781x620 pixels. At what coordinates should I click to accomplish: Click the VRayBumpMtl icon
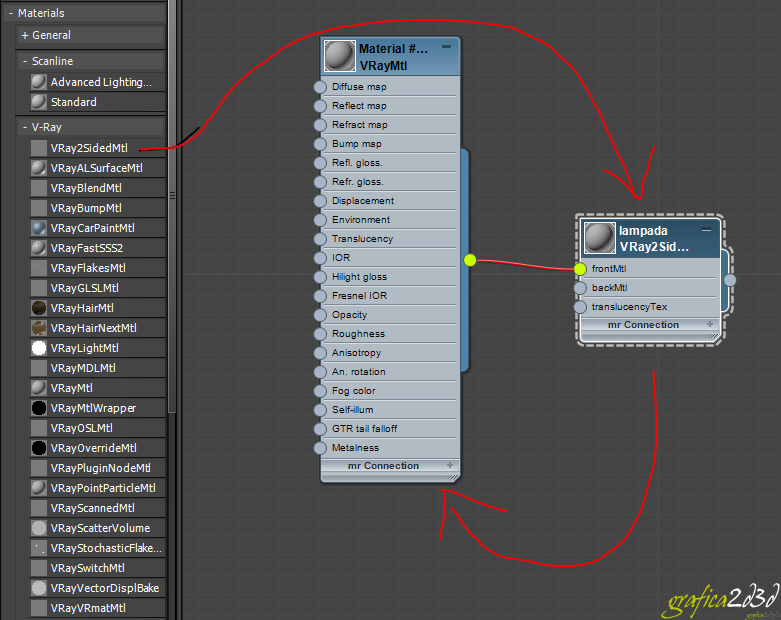pos(39,208)
